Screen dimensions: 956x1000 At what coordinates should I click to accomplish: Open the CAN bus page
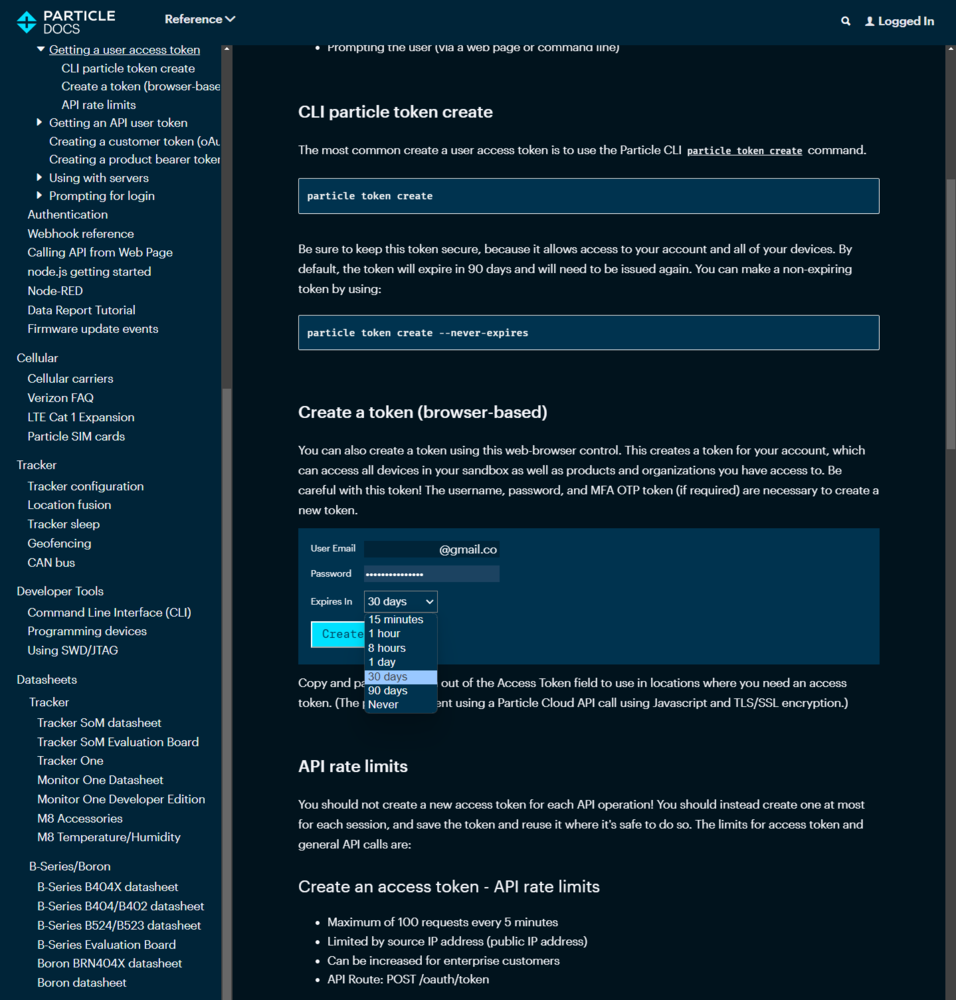pyautogui.click(x=51, y=562)
